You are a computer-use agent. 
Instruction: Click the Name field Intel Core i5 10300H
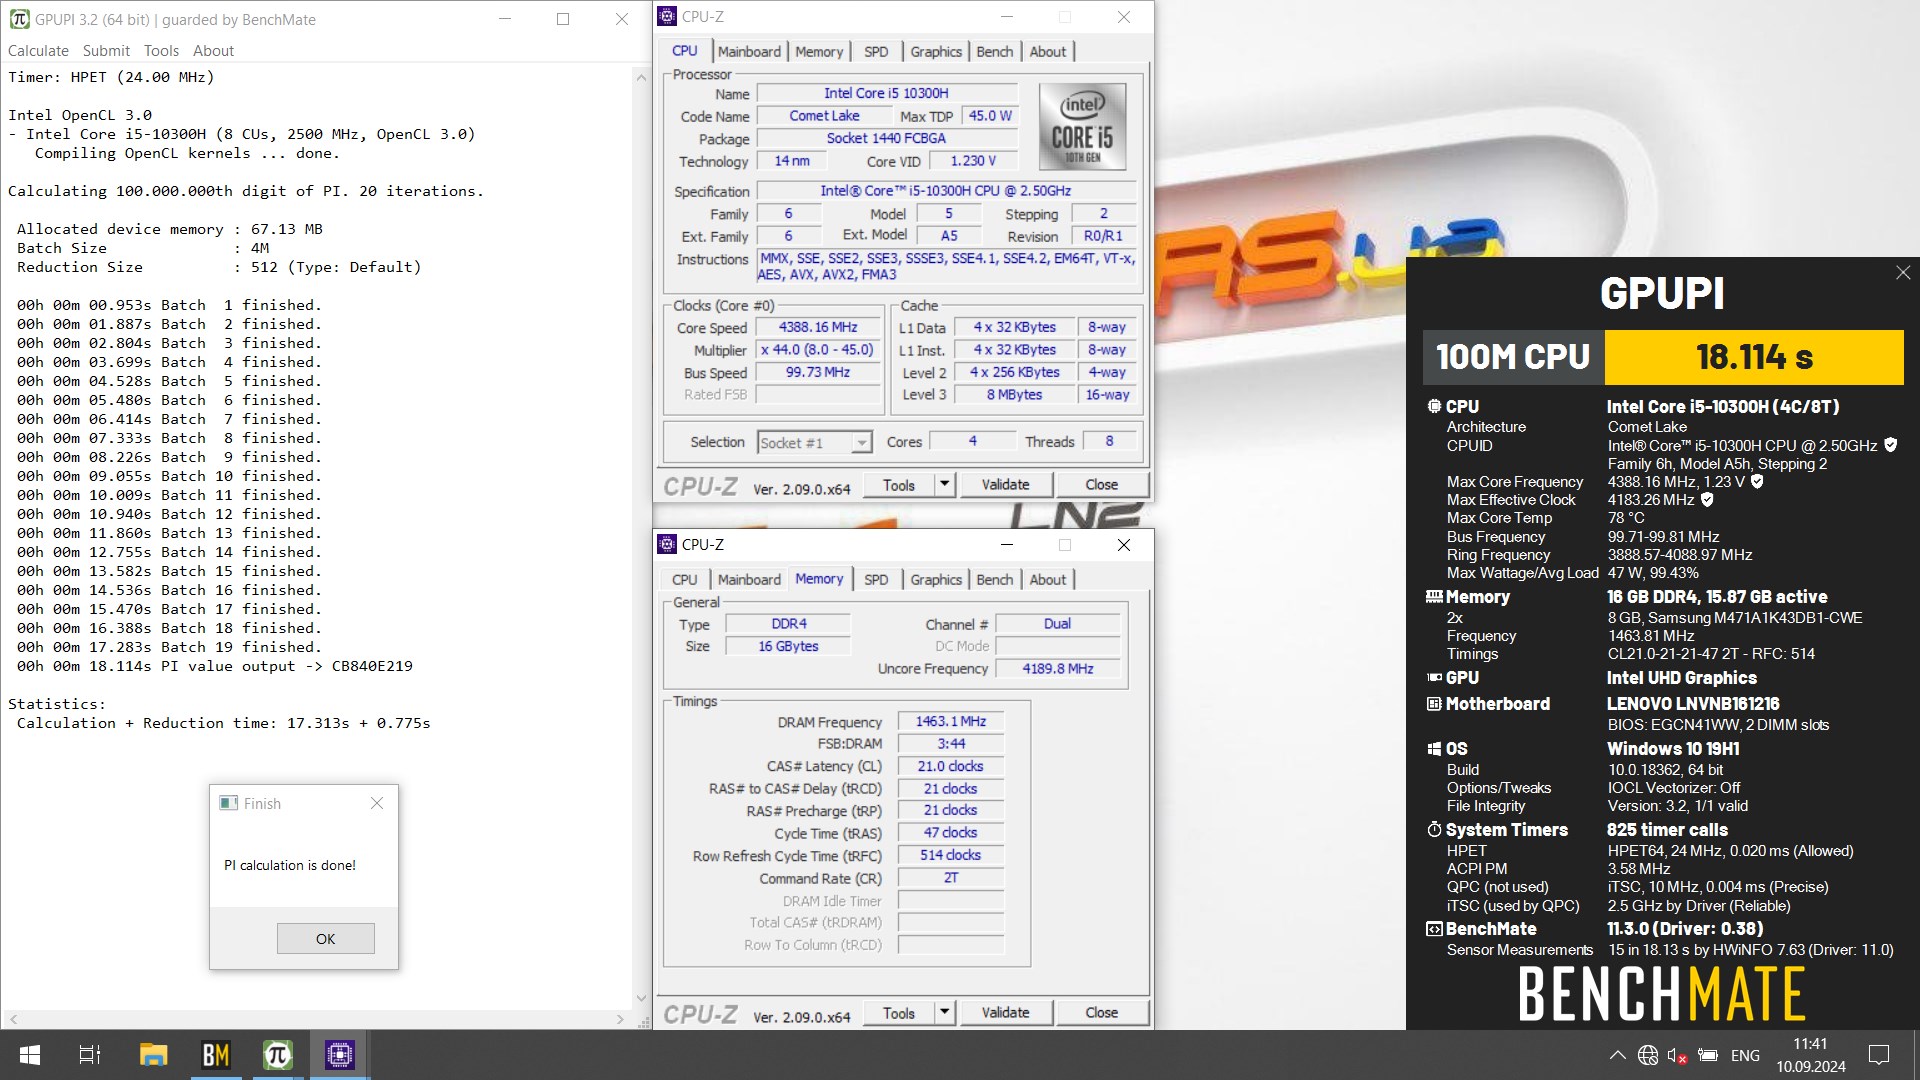pos(886,93)
